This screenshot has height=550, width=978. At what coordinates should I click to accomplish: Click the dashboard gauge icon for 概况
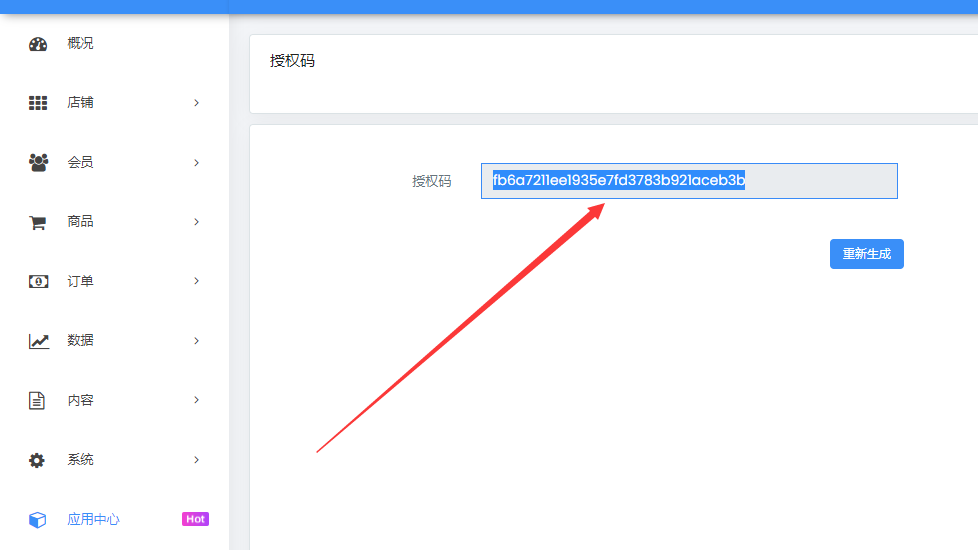pyautogui.click(x=38, y=44)
